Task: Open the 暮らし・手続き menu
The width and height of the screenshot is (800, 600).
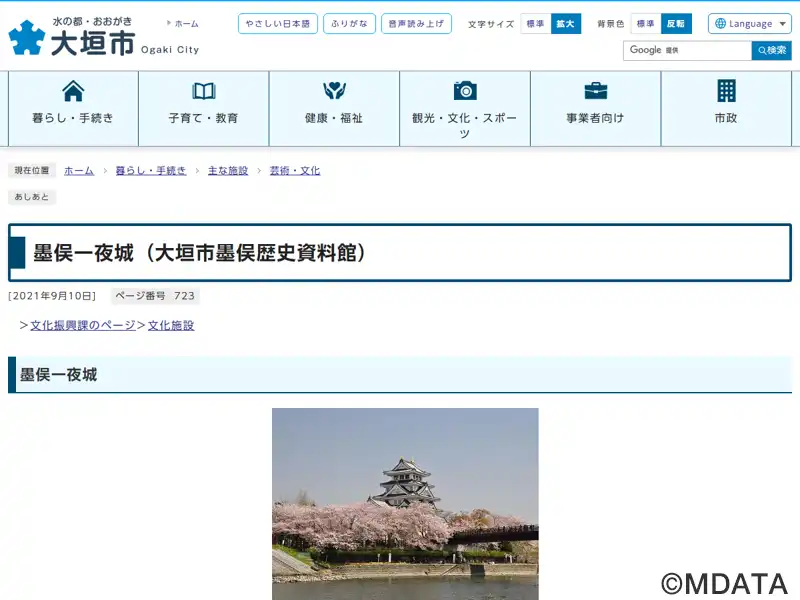Action: tap(73, 109)
